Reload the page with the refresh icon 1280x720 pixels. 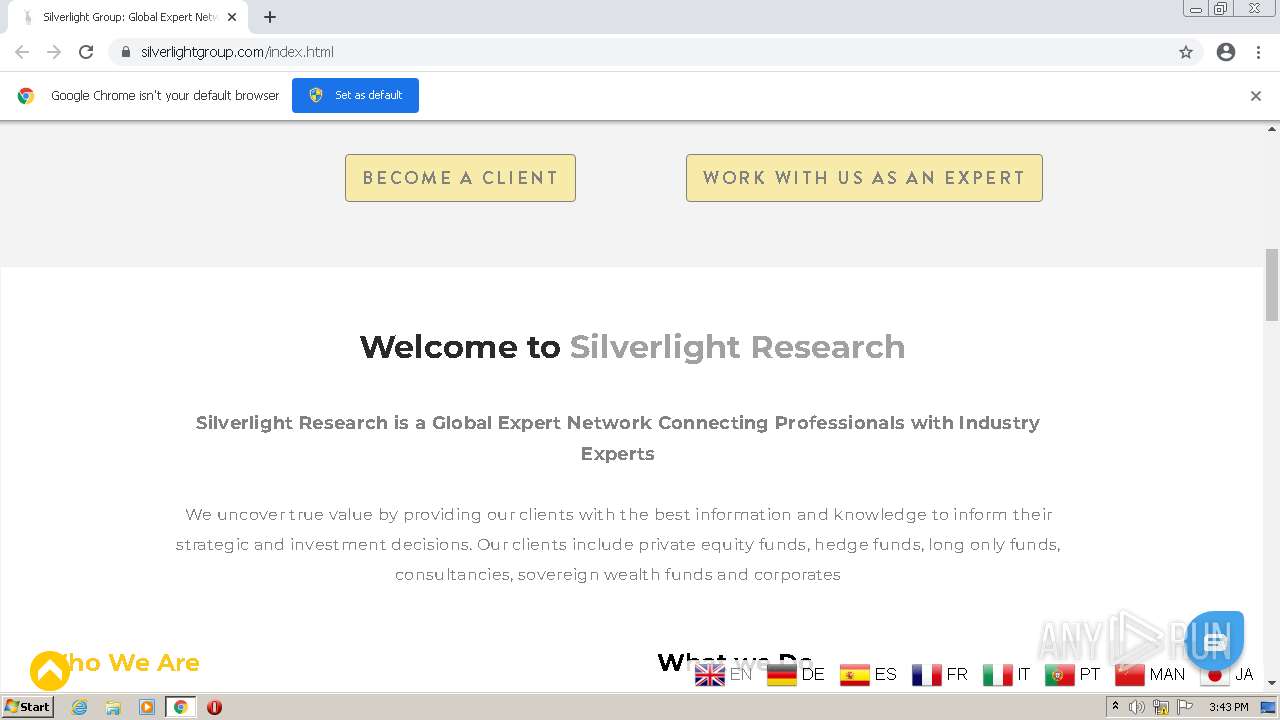pyautogui.click(x=86, y=52)
